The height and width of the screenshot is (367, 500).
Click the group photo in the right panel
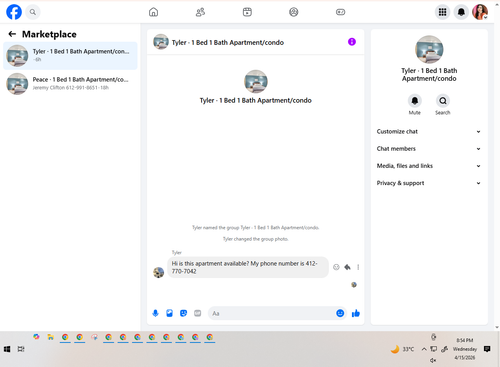pyautogui.click(x=429, y=49)
